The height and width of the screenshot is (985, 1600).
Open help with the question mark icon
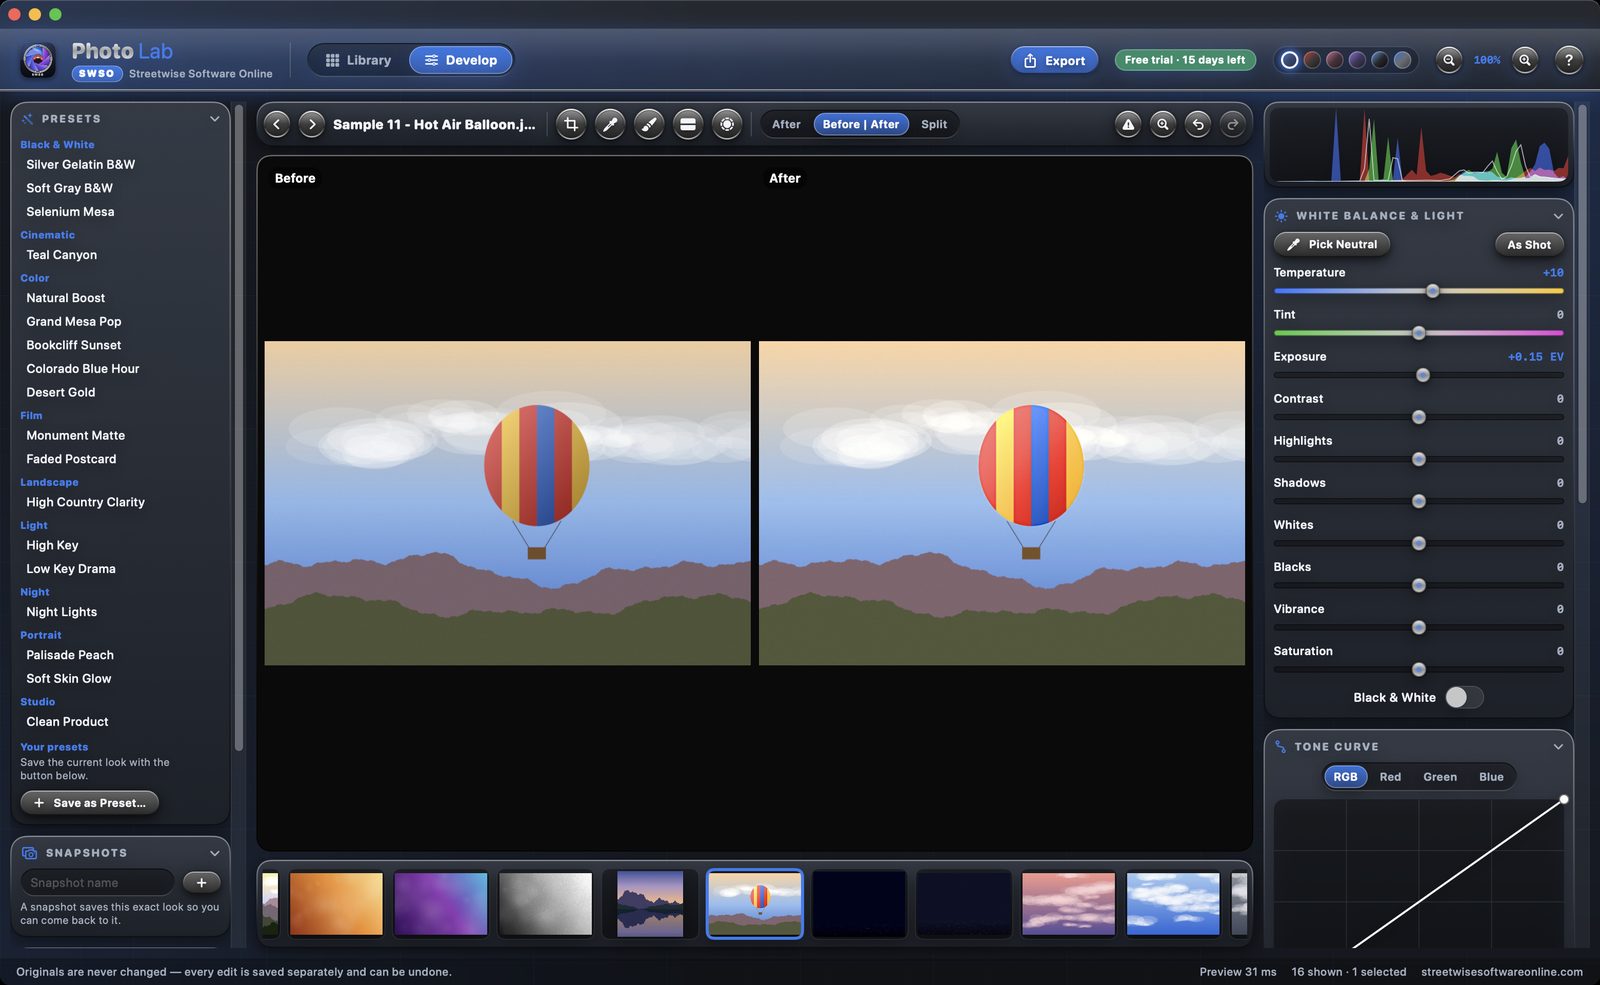coord(1569,60)
